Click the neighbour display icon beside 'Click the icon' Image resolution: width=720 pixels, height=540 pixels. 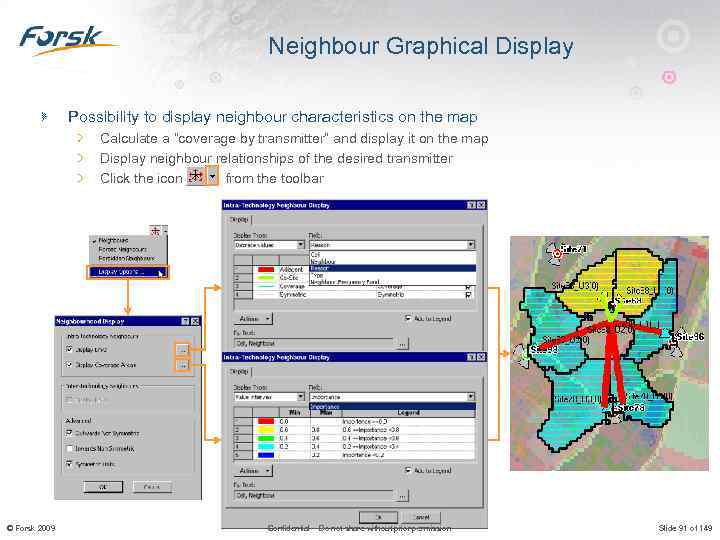click(196, 175)
